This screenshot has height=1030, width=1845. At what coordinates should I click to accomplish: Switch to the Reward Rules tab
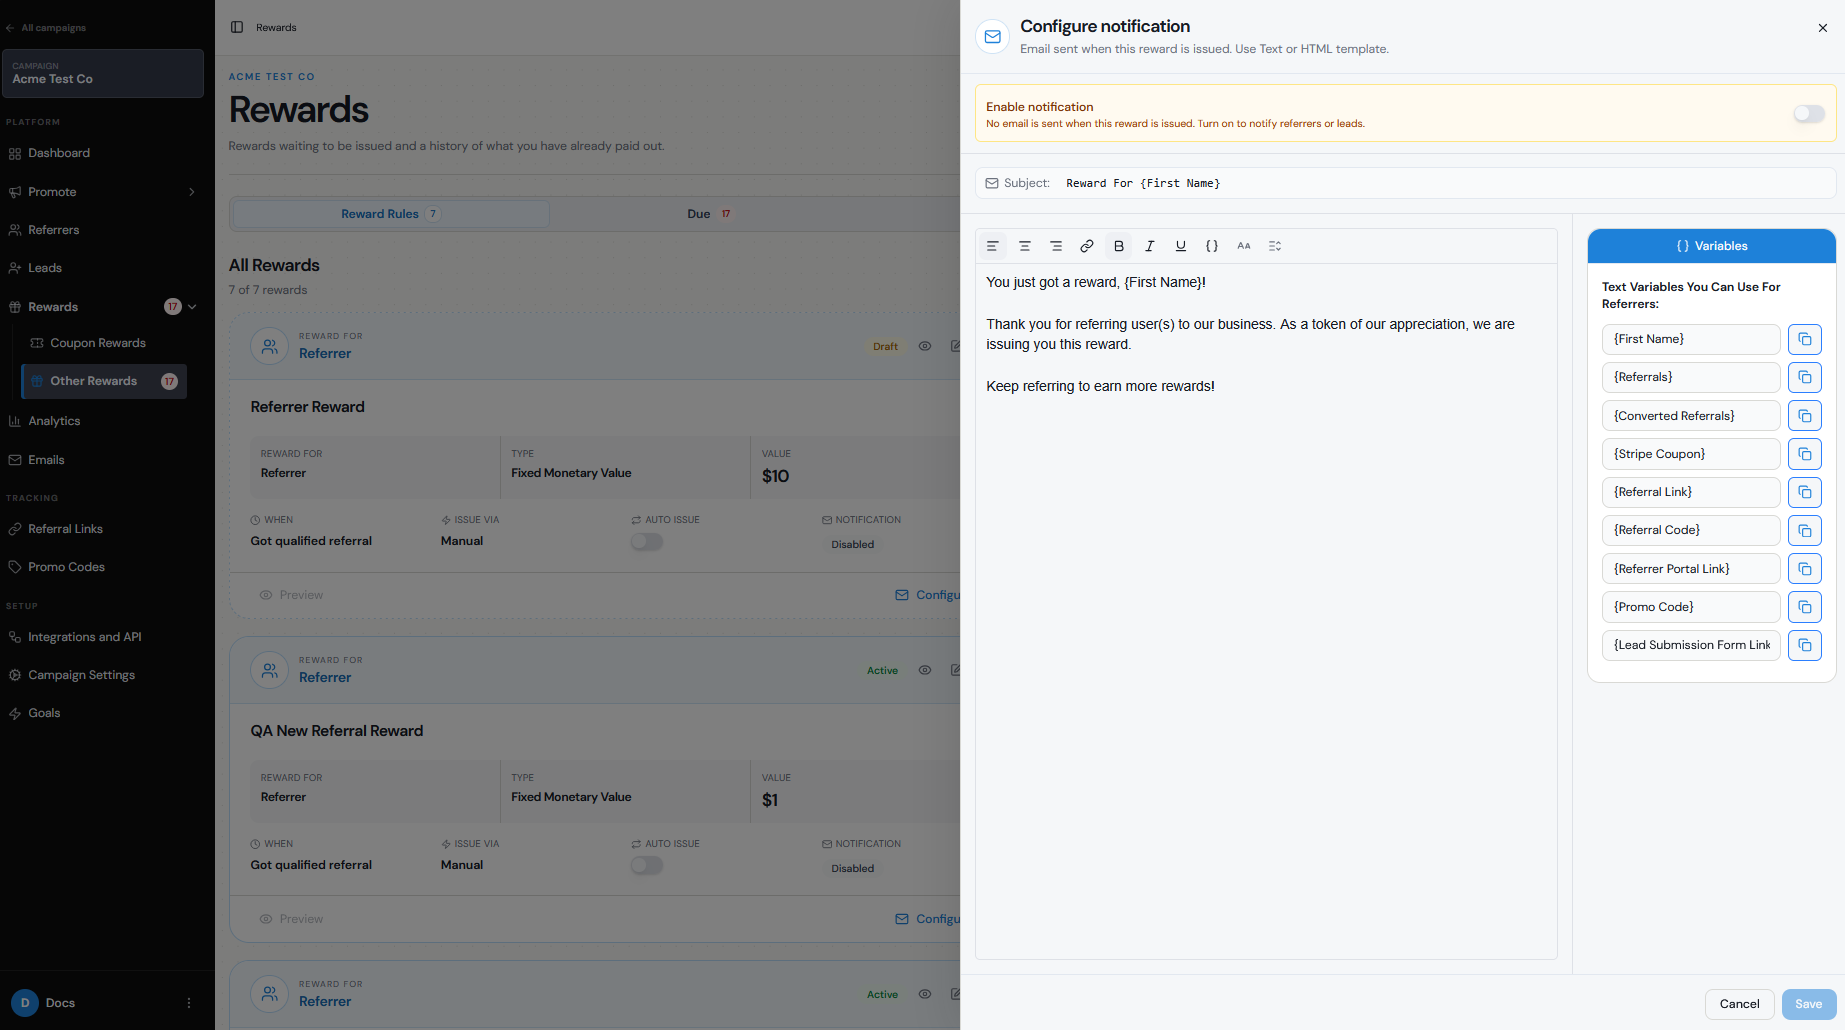click(x=390, y=214)
